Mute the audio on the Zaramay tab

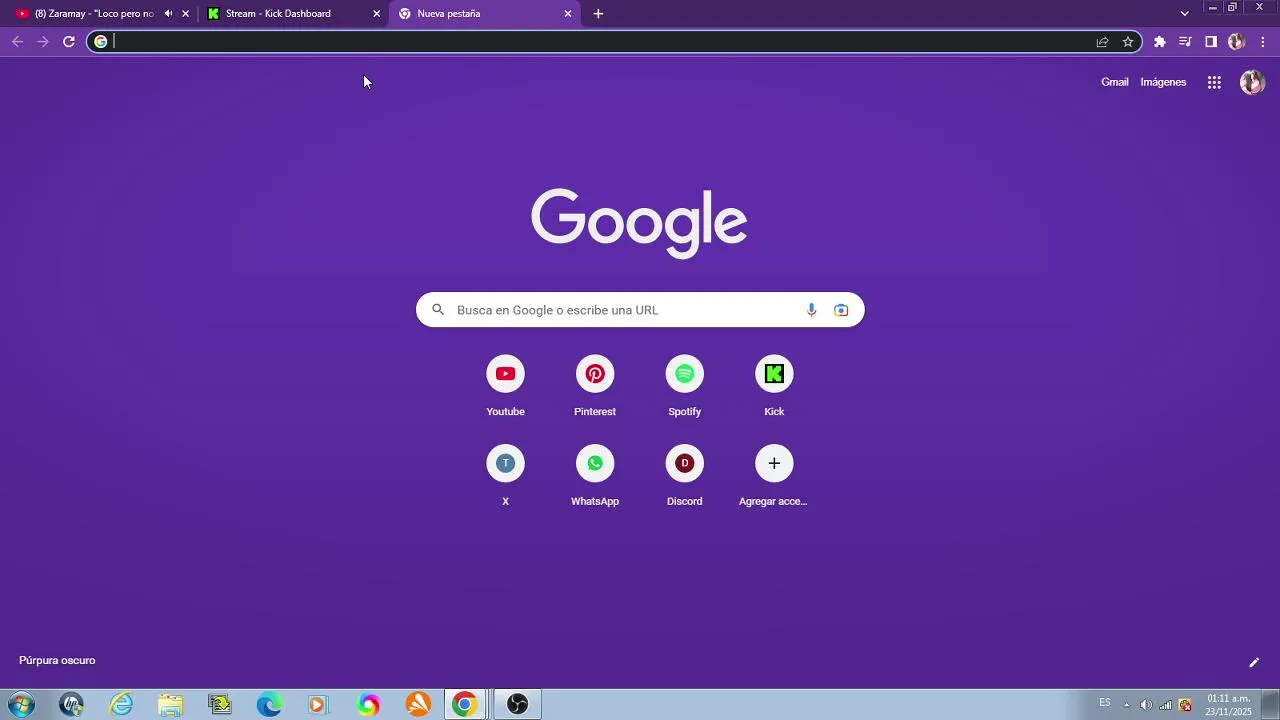tap(168, 14)
